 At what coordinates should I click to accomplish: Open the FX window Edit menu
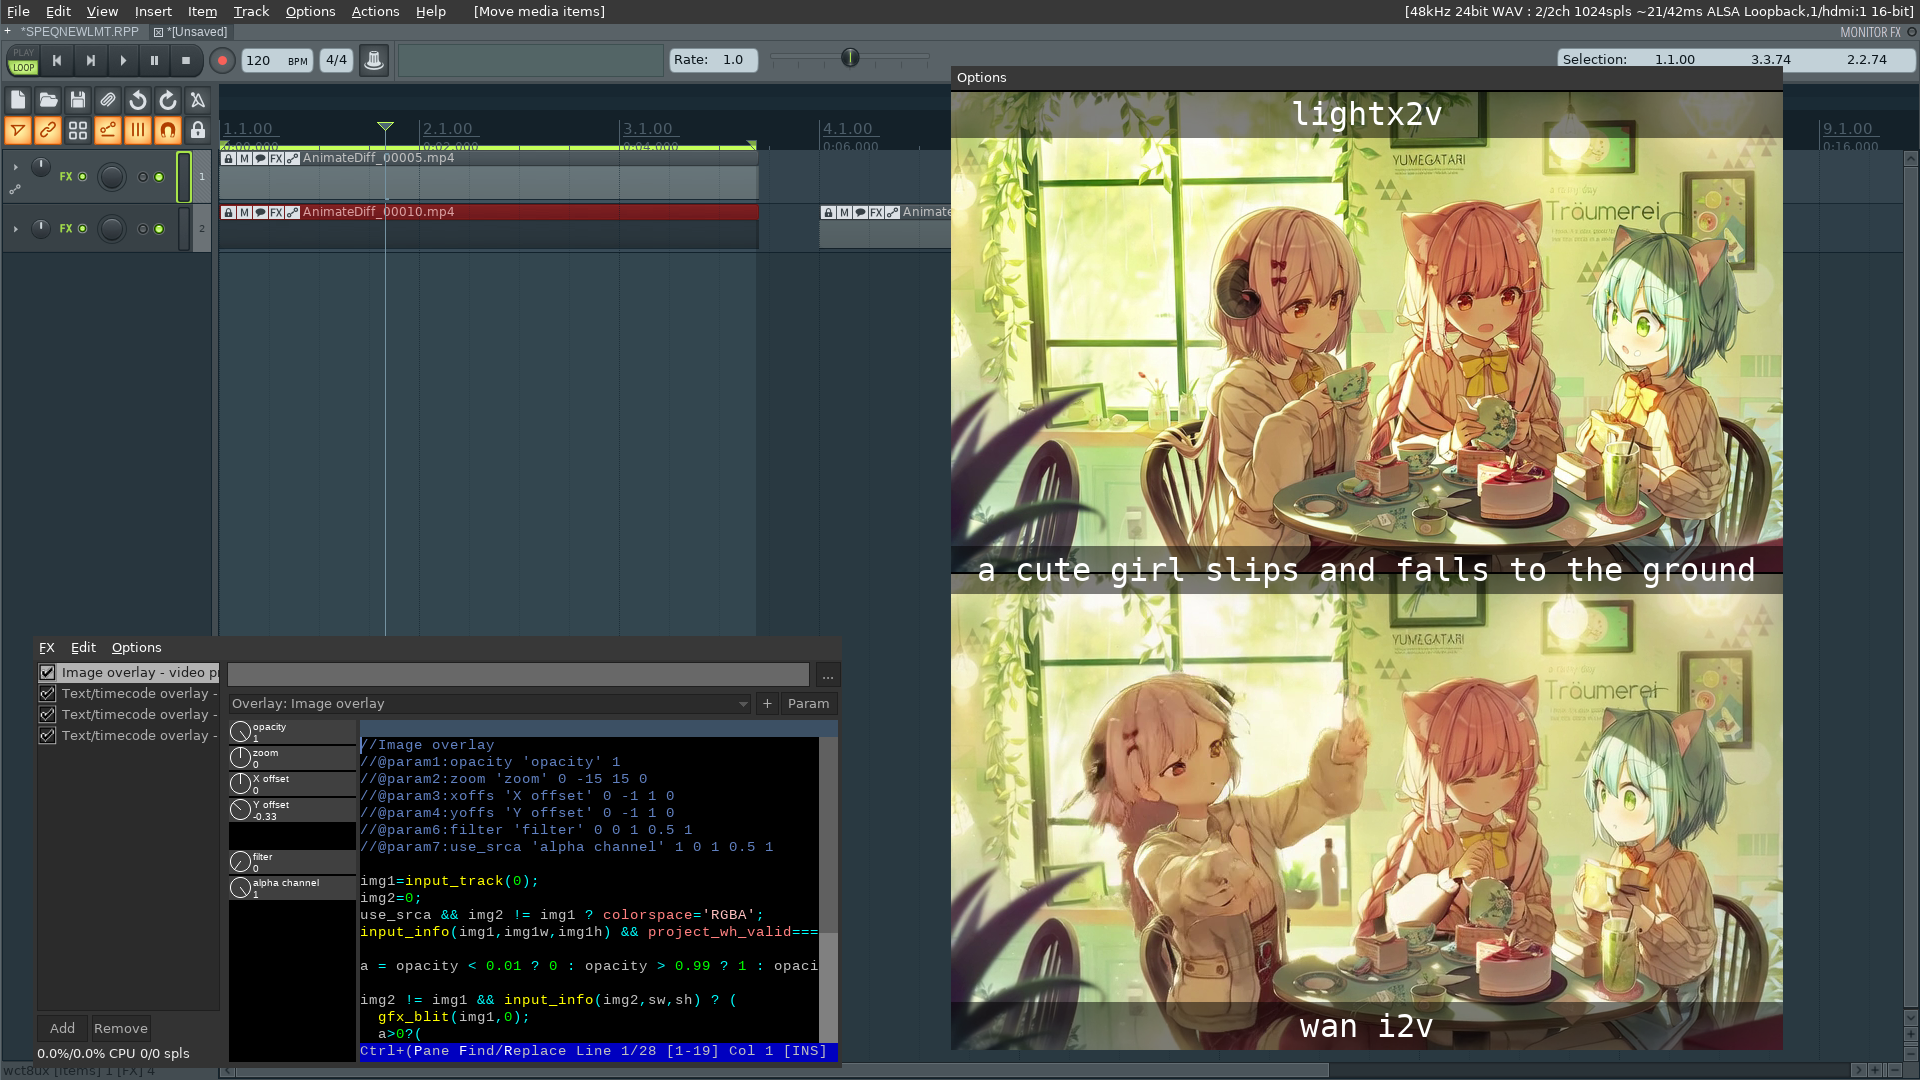pyautogui.click(x=83, y=648)
